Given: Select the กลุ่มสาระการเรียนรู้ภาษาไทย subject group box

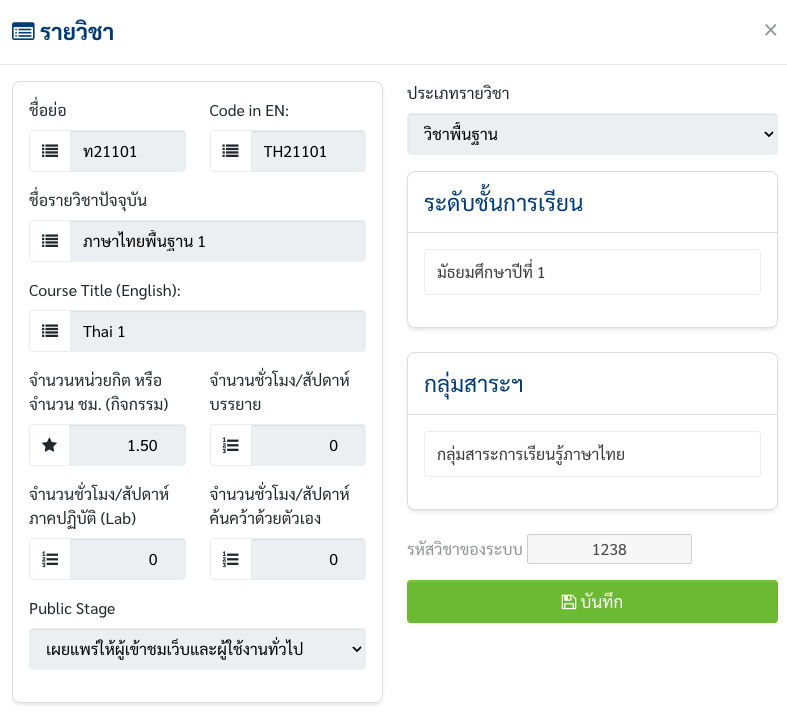Looking at the screenshot, I should (x=592, y=454).
